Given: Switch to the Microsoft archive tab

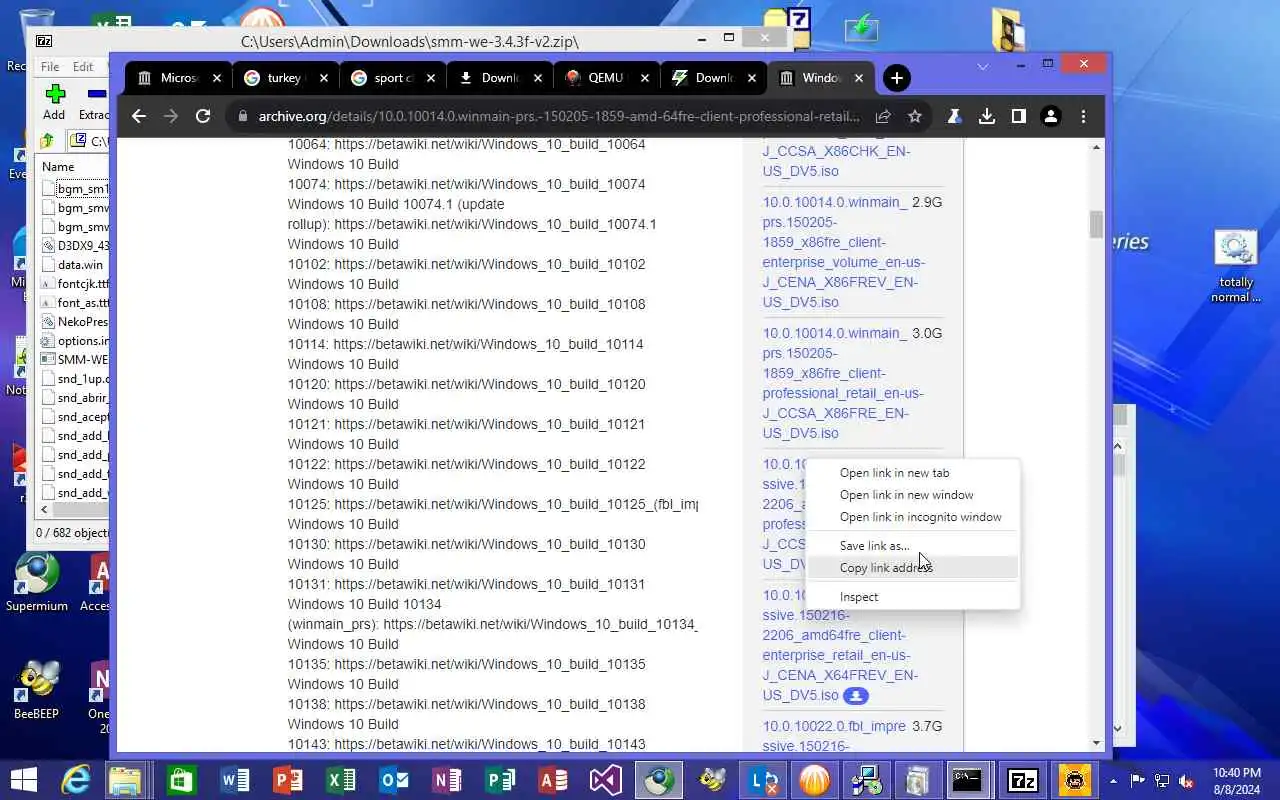Looking at the screenshot, I should [x=180, y=78].
